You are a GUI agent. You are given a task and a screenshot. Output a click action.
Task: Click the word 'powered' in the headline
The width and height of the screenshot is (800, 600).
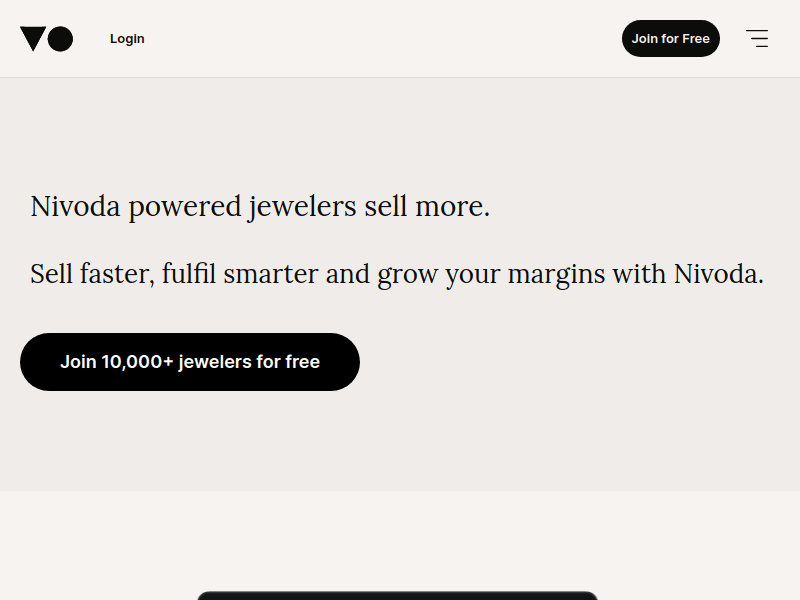186,207
